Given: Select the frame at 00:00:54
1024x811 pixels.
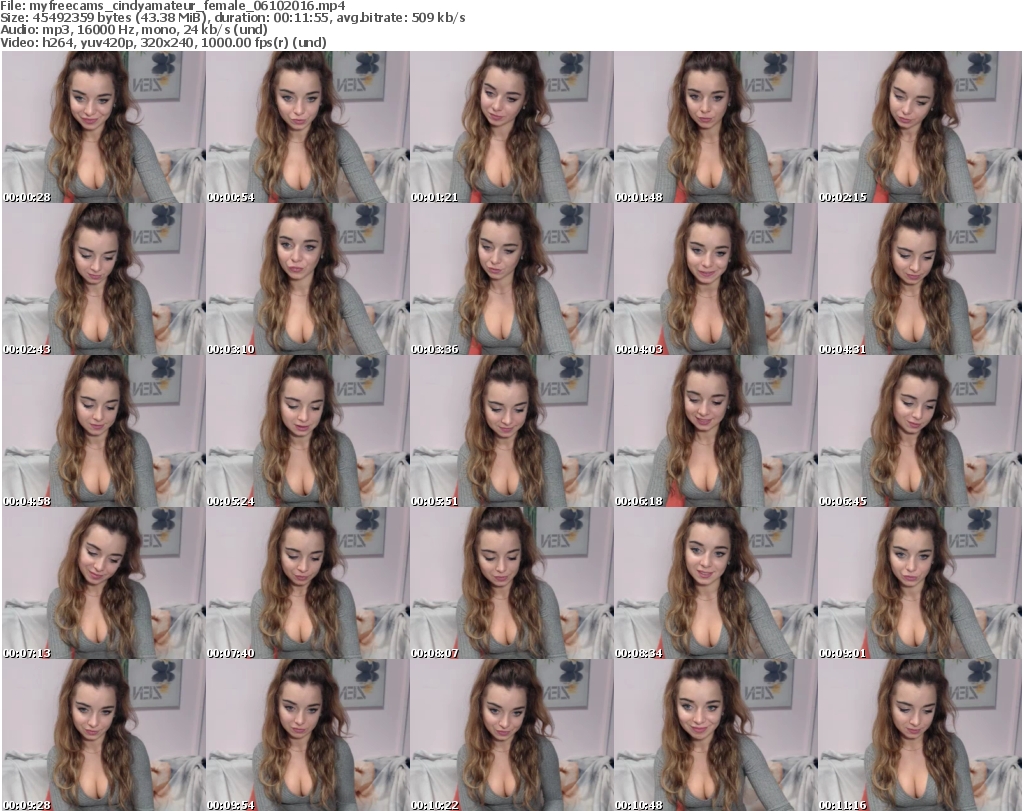Looking at the screenshot, I should (x=307, y=127).
